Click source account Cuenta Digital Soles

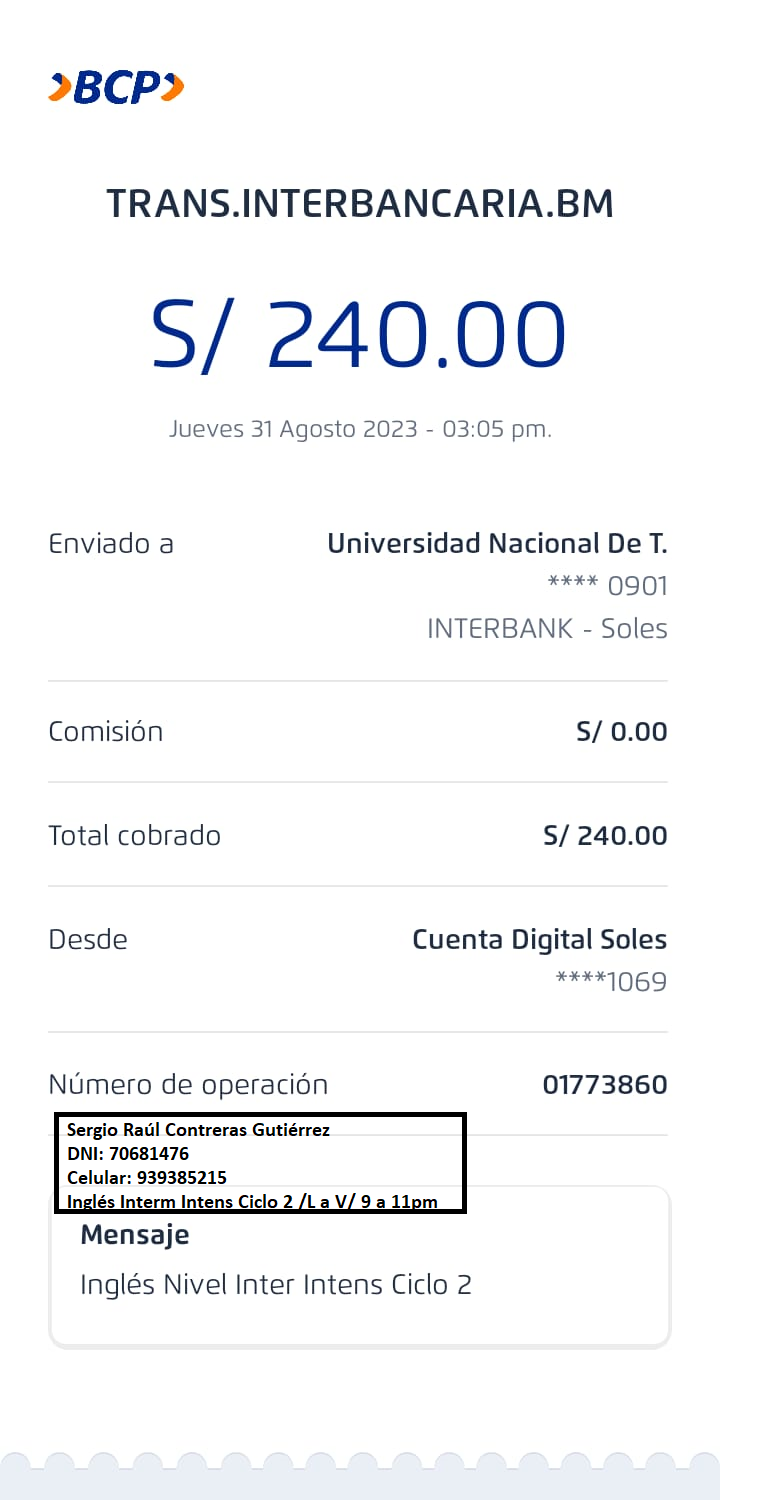[539, 940]
